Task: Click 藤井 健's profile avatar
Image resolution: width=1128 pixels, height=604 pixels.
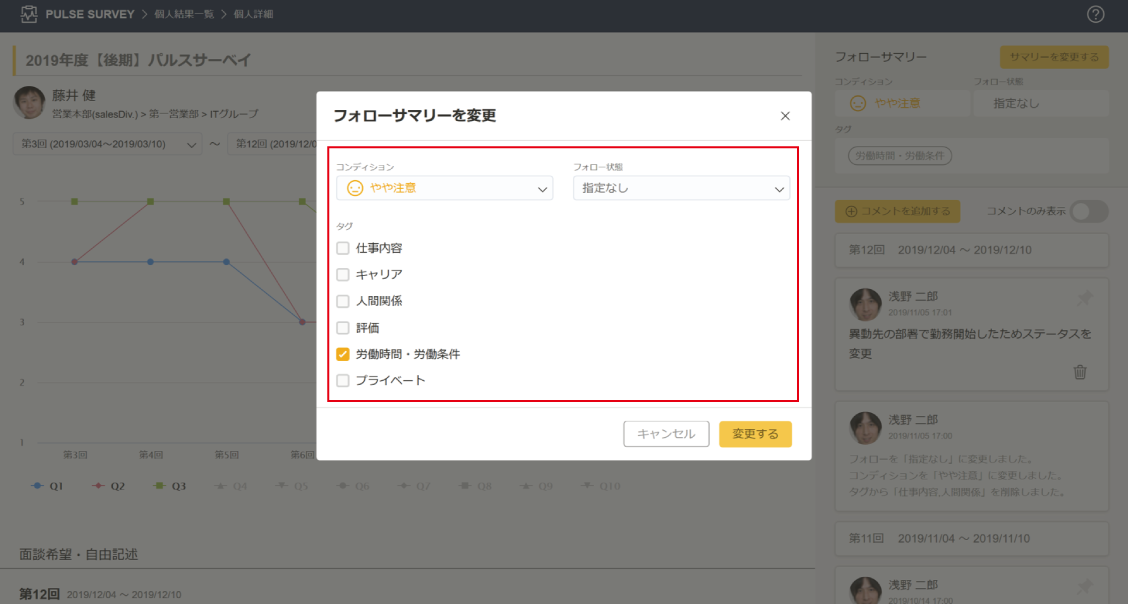Action: click(29, 101)
